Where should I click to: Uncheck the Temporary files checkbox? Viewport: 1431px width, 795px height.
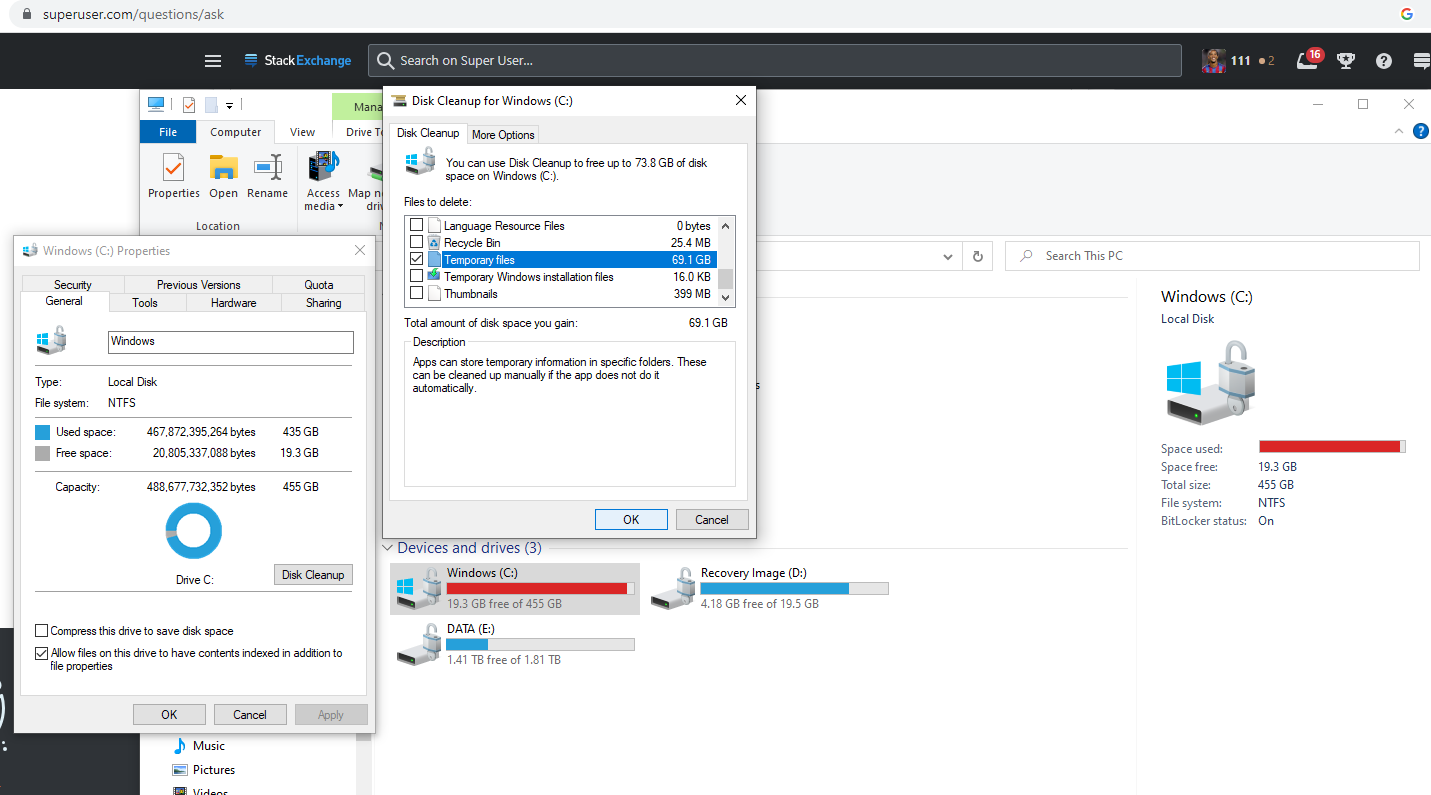coord(416,260)
